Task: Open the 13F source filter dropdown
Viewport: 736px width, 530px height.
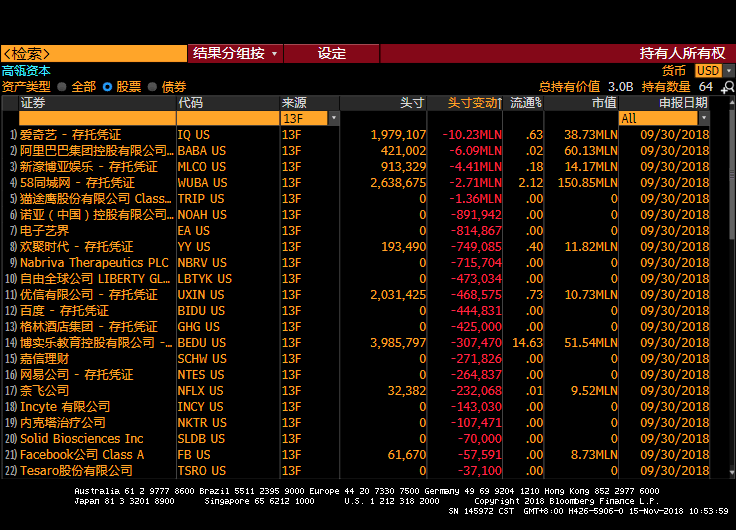Action: (x=334, y=118)
